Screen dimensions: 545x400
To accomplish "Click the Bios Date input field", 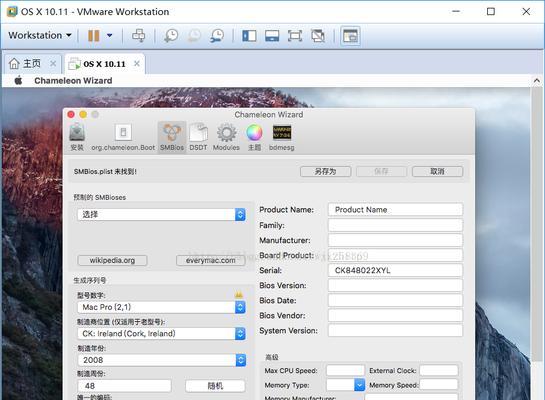I will [395, 300].
